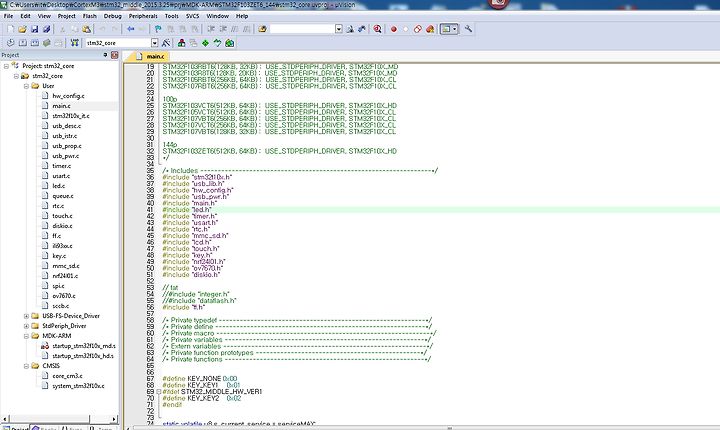
Task: Expand the USB-FS-Device_Driver group
Action: point(26,316)
